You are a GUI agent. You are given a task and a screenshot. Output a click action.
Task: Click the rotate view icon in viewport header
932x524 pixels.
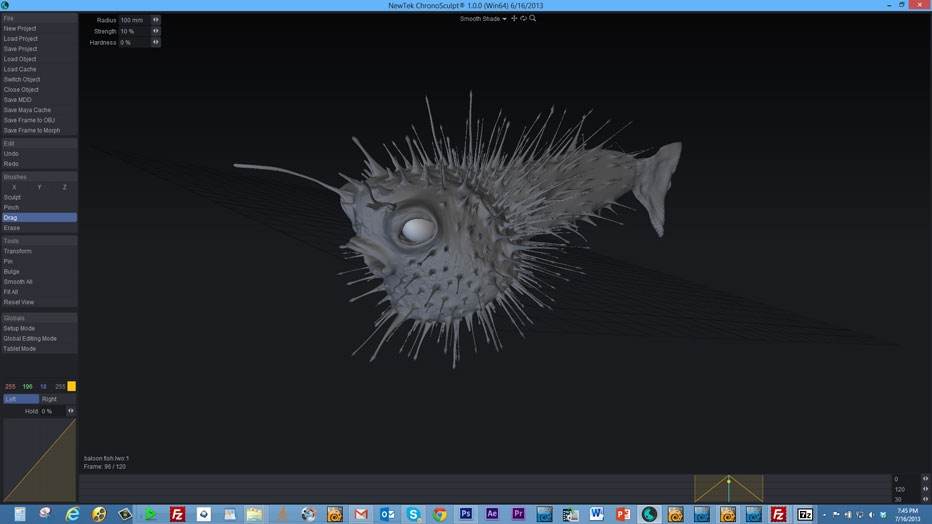point(523,18)
